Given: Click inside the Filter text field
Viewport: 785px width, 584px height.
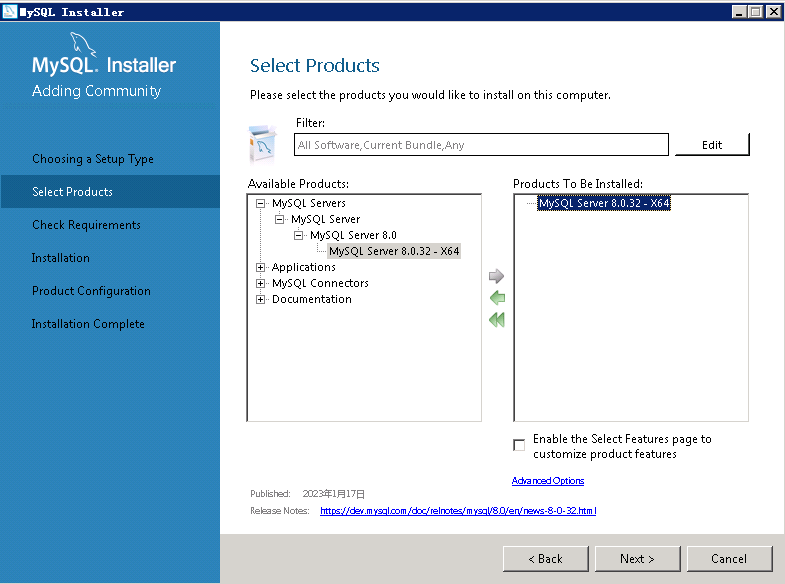Looking at the screenshot, I should tap(481, 145).
